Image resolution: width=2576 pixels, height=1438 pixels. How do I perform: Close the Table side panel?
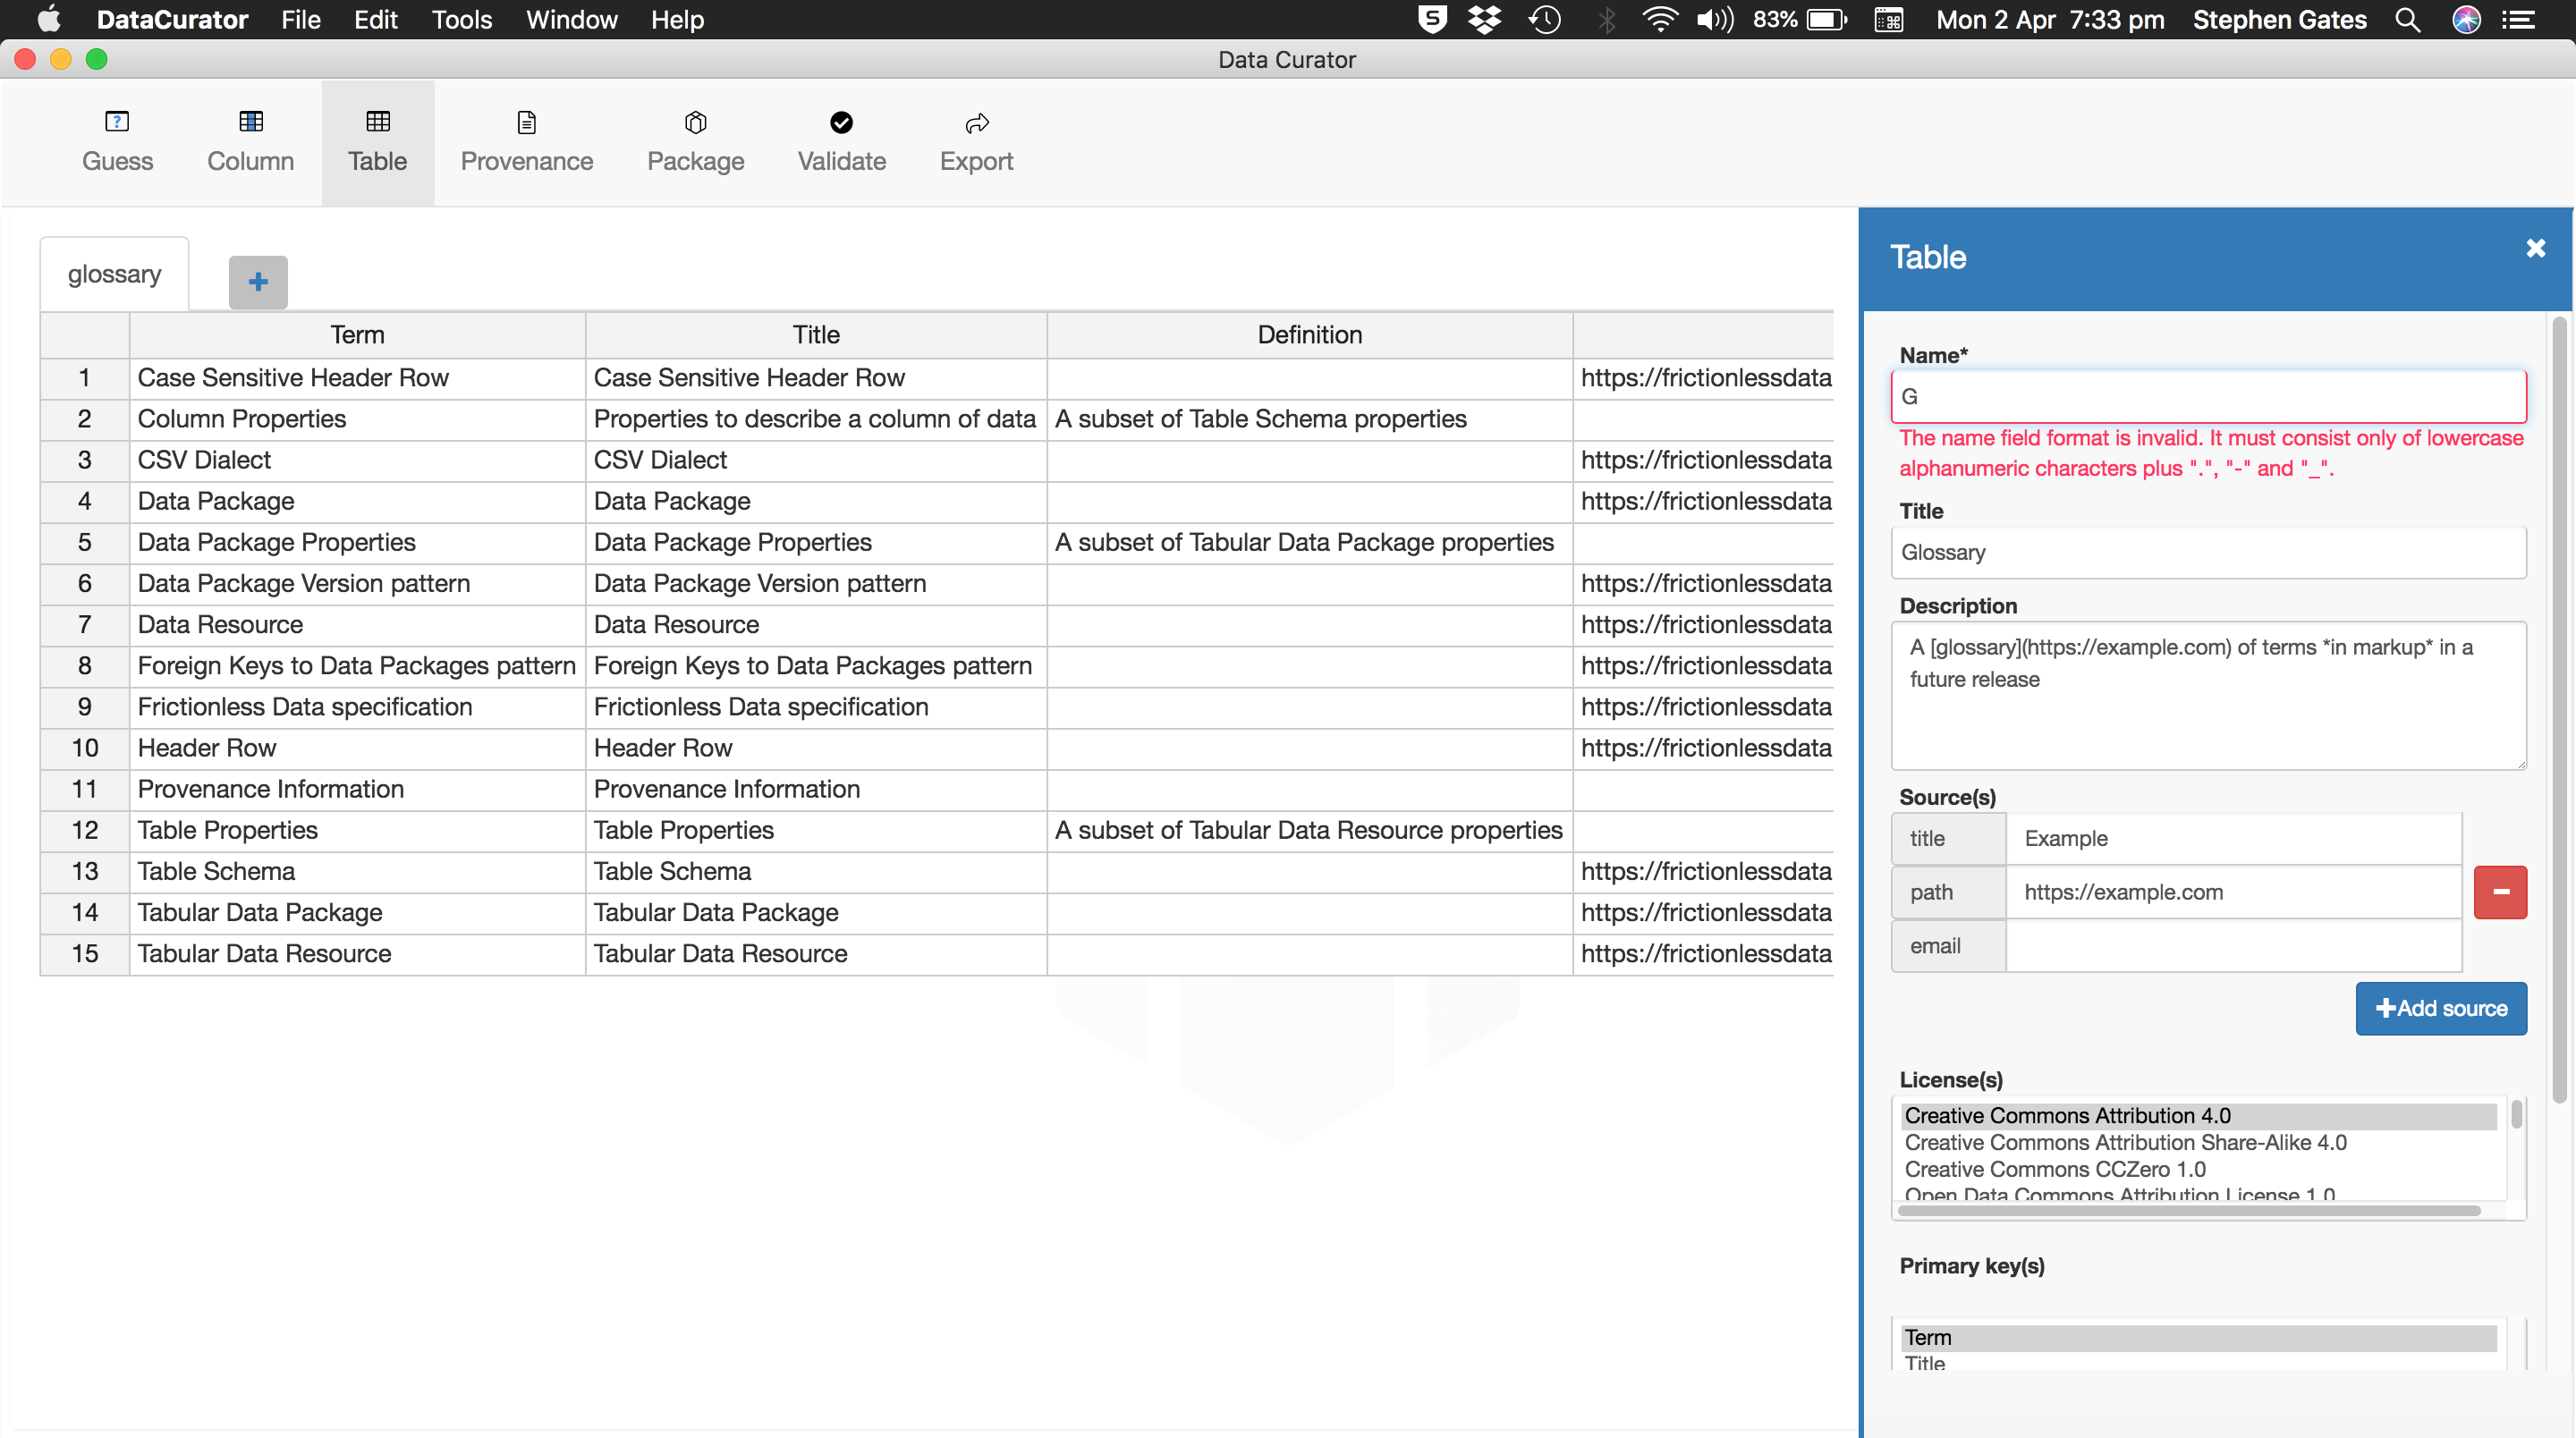point(2535,248)
